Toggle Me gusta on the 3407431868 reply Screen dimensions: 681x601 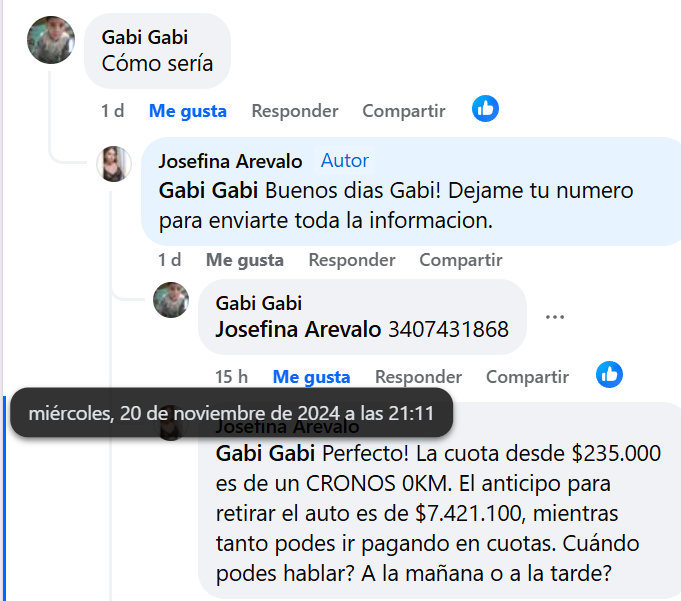click(x=311, y=377)
